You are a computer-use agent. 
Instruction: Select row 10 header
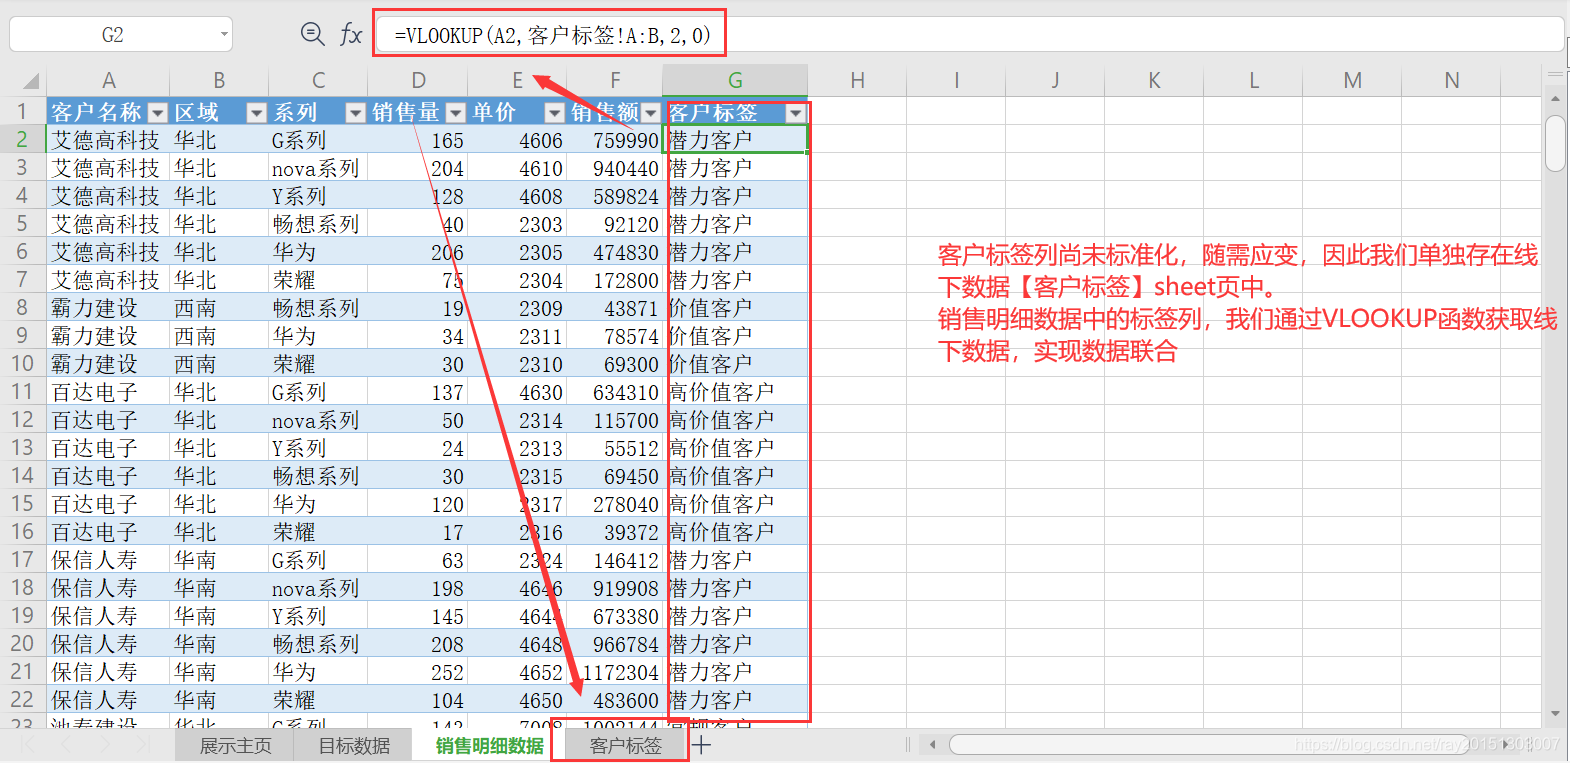click(x=22, y=363)
